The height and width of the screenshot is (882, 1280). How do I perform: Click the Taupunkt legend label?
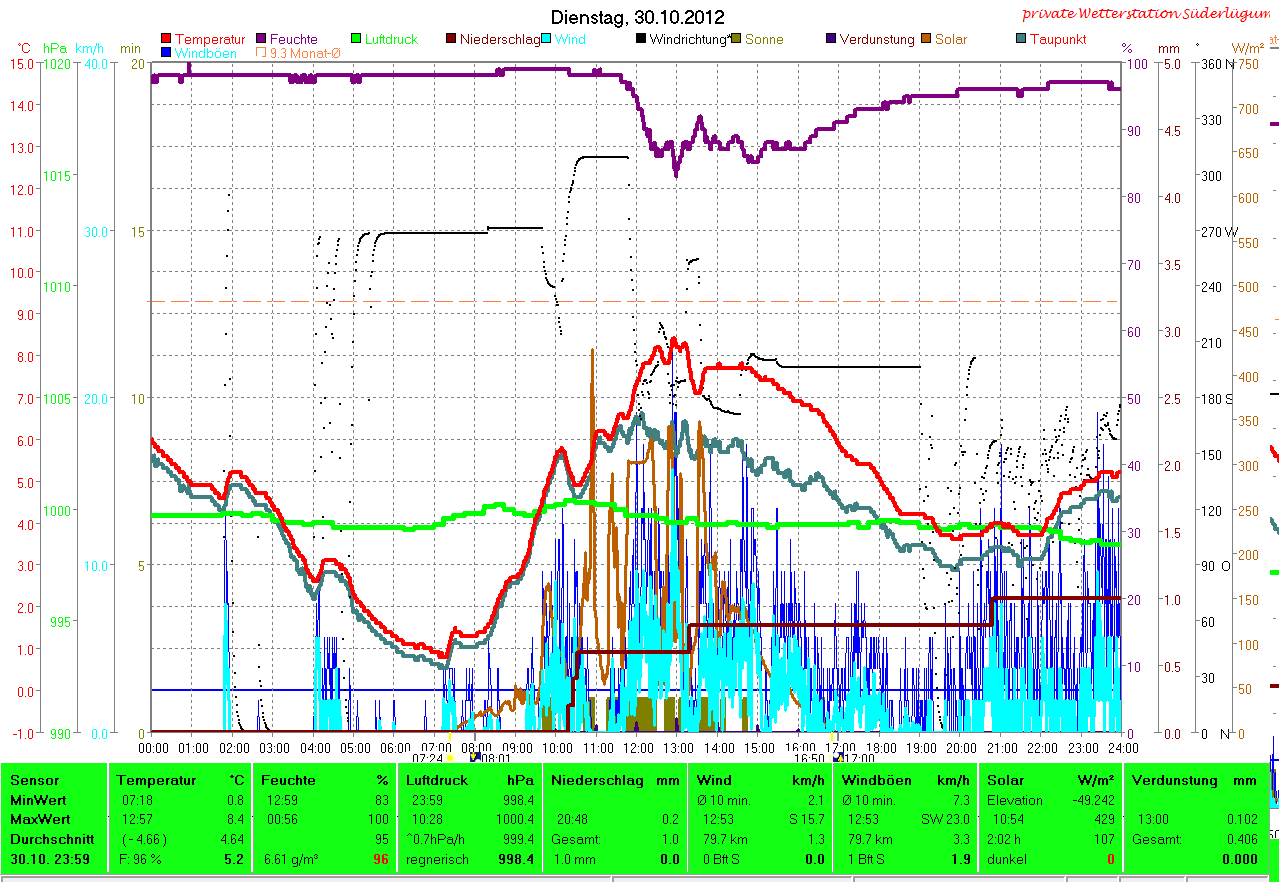1058,40
